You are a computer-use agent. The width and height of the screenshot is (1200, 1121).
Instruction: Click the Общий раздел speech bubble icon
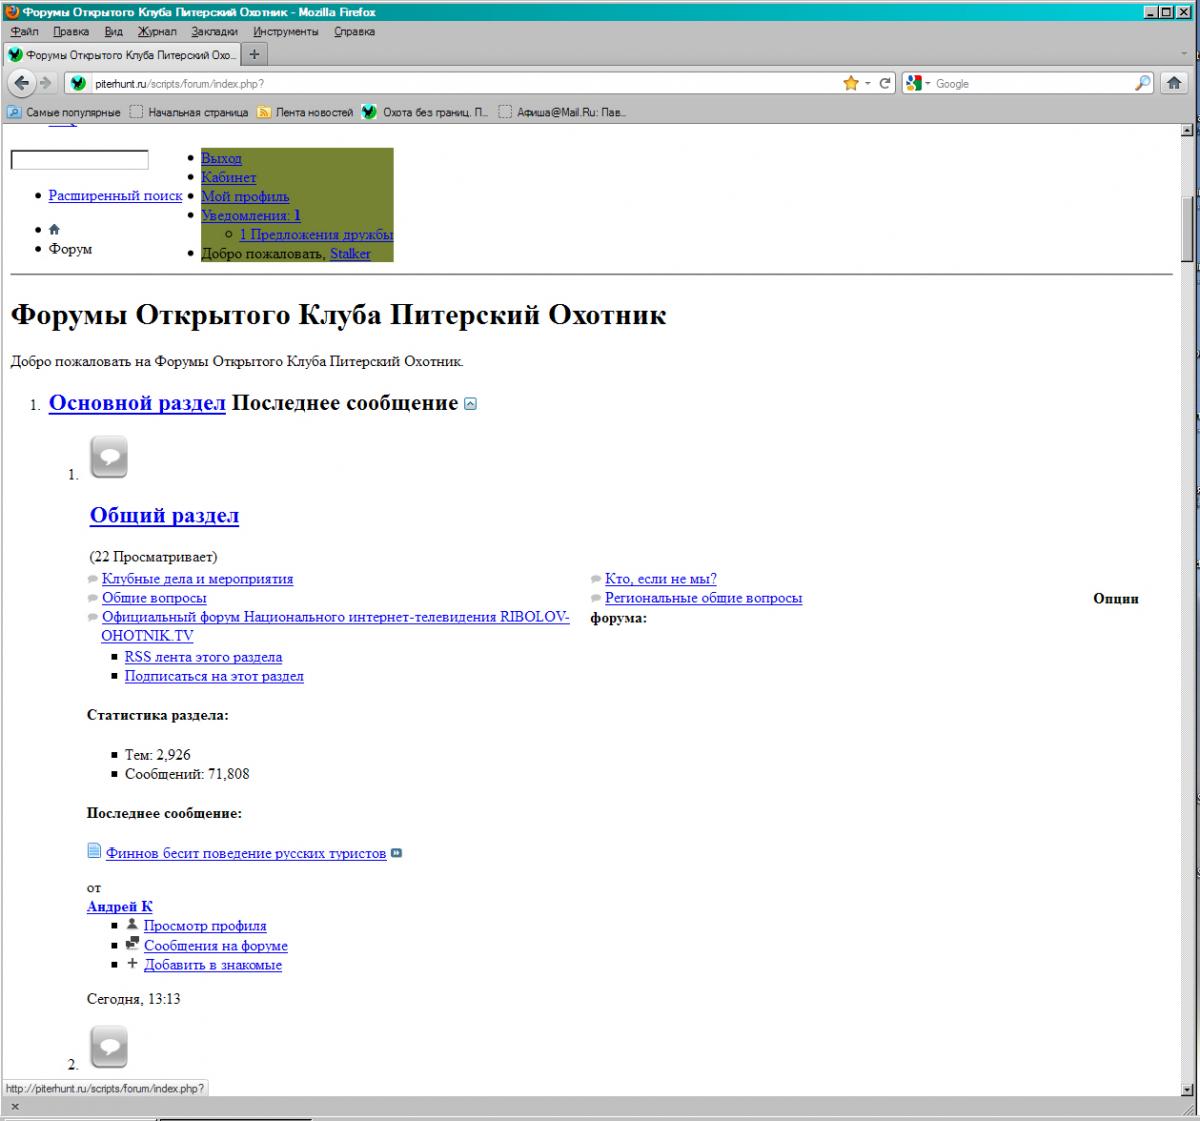pyautogui.click(x=110, y=457)
